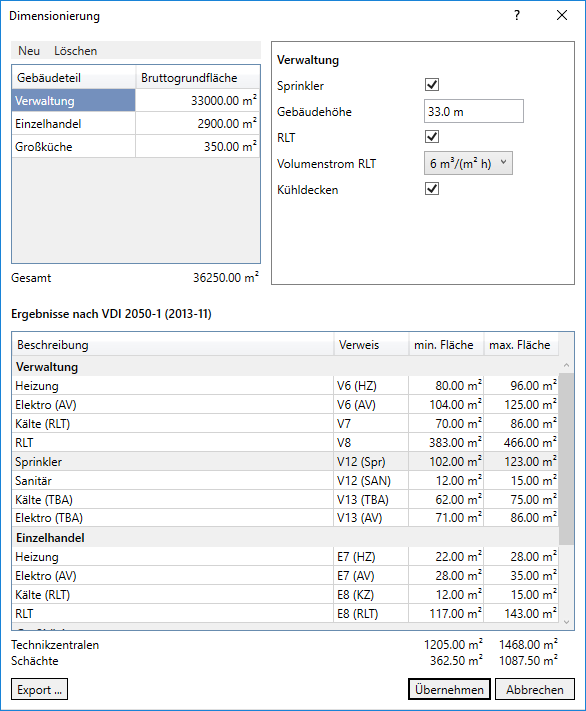The image size is (586, 711).
Task: Click the Löschen menu item
Action: pos(75,51)
